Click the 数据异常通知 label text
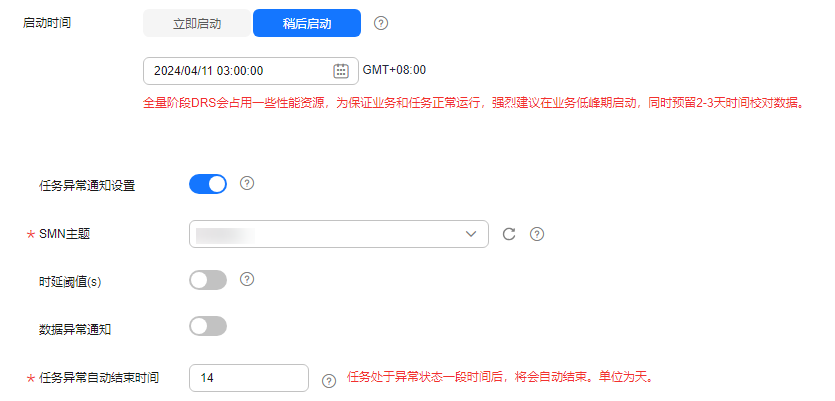 75,330
